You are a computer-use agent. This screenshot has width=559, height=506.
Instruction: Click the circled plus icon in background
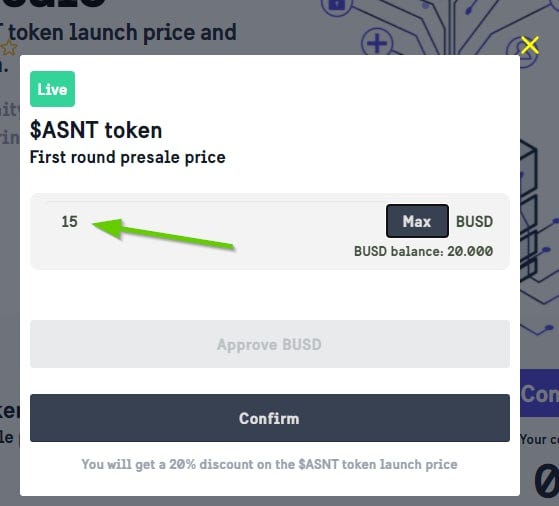tap(377, 43)
